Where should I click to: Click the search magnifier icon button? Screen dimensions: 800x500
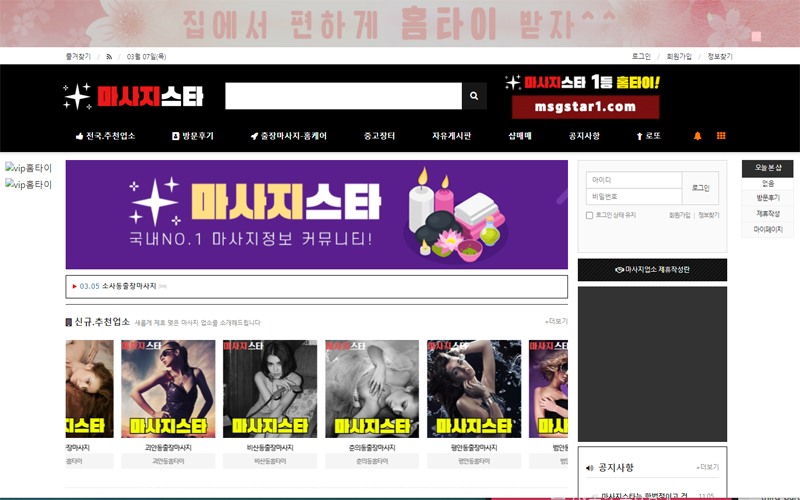coord(474,96)
